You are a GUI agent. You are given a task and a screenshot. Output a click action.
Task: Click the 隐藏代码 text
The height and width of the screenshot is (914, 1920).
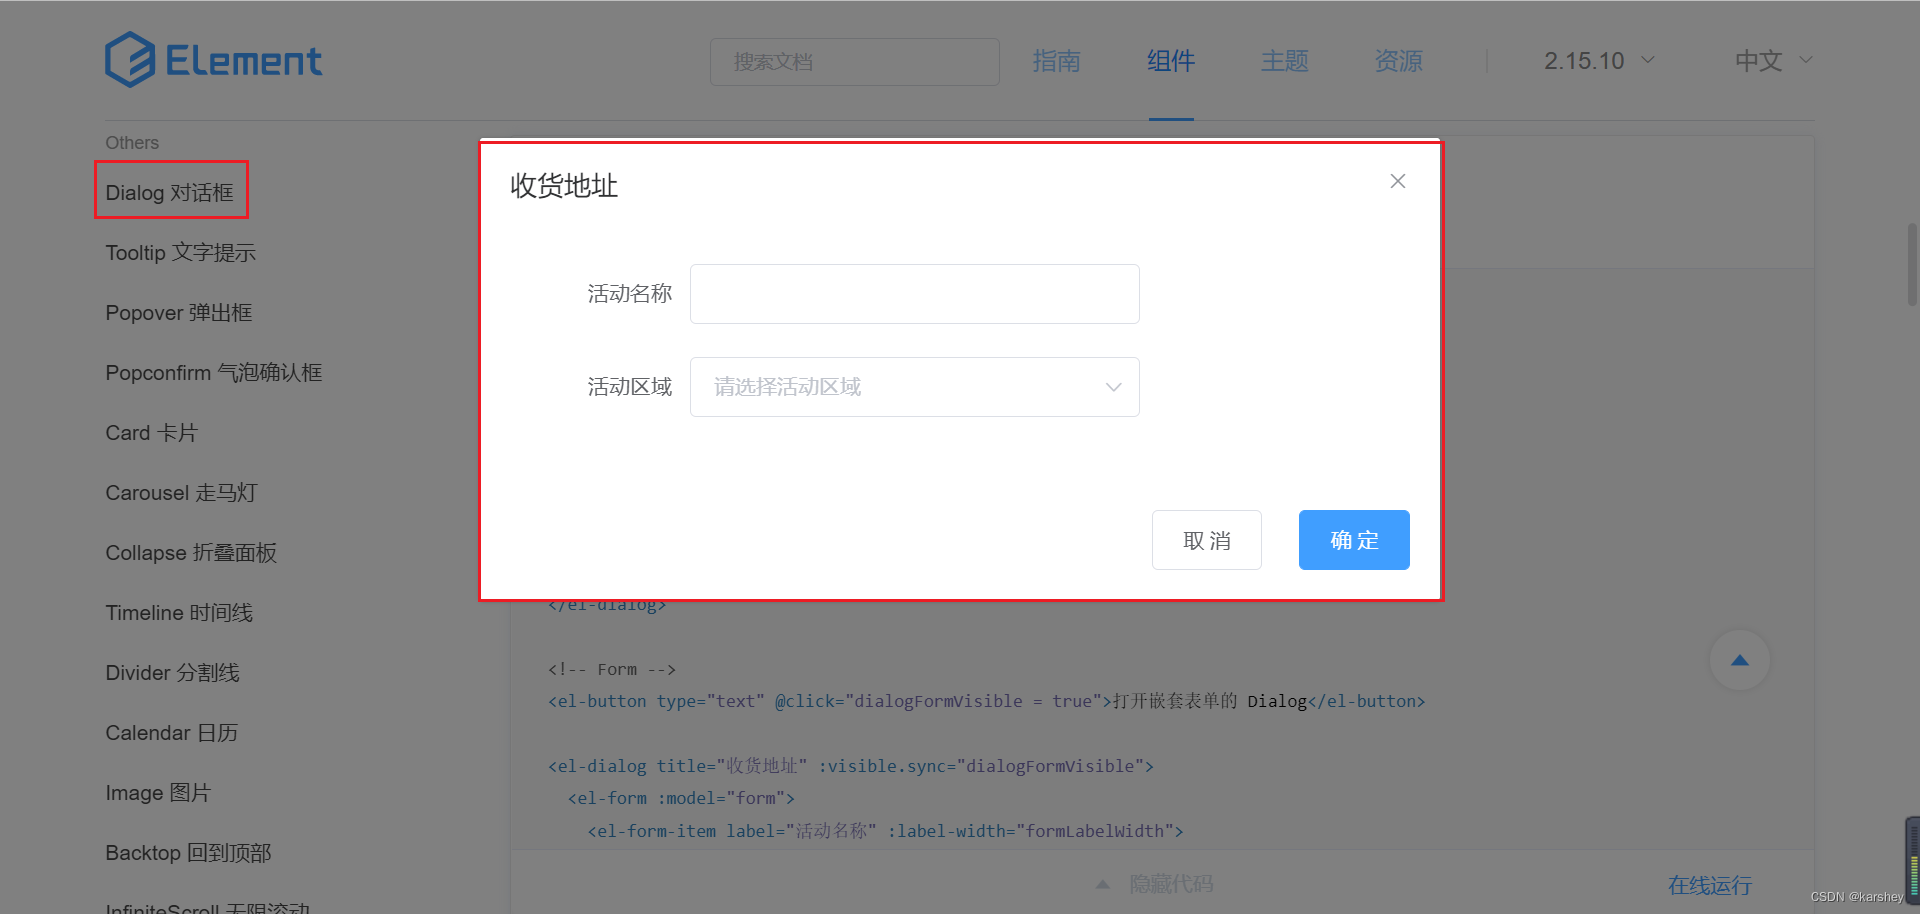click(1172, 884)
